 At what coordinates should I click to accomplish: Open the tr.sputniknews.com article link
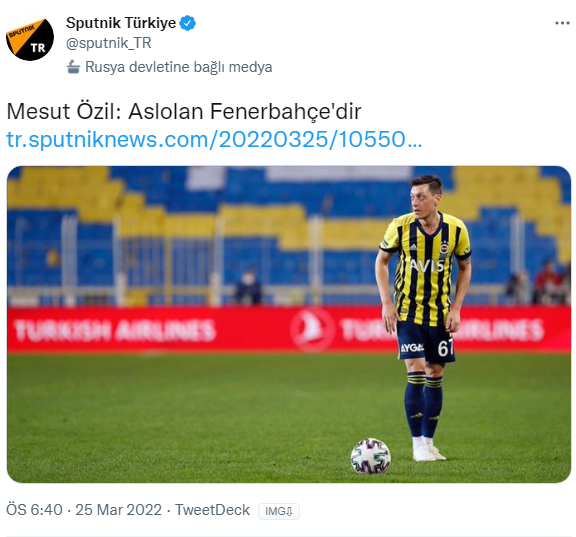(x=214, y=140)
